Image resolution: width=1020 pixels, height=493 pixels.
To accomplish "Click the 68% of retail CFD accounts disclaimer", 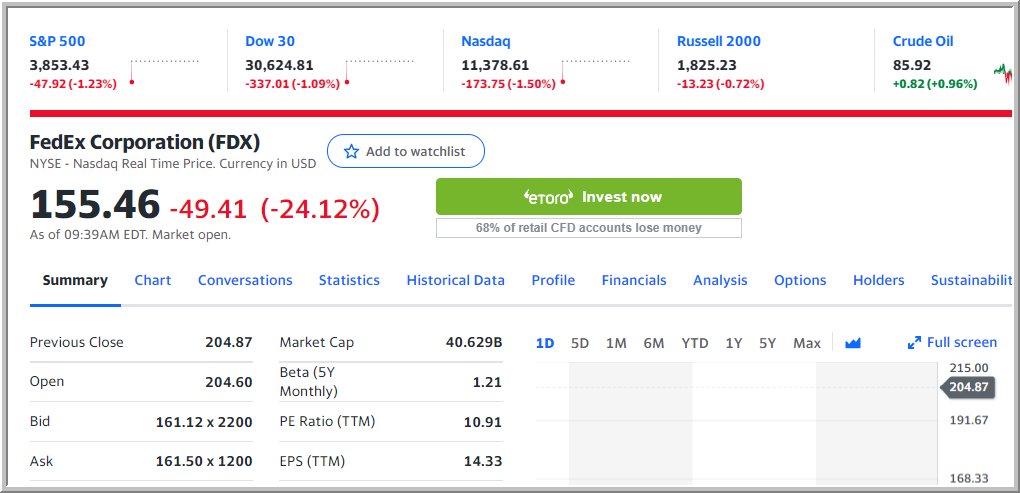I will click(589, 228).
